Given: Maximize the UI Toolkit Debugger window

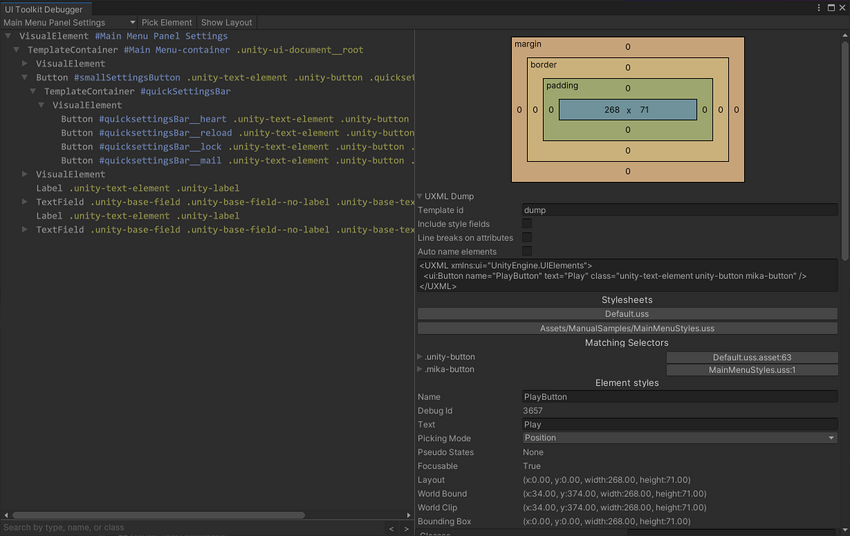Looking at the screenshot, I should pos(831,7).
